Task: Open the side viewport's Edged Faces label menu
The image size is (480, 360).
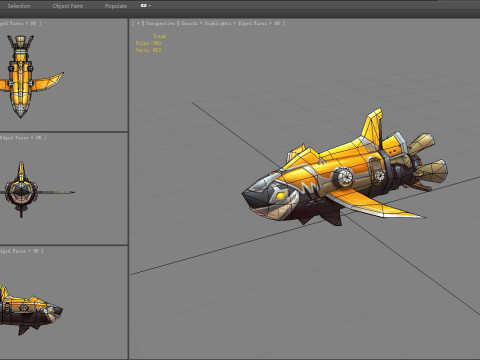Action: pyautogui.click(x=21, y=251)
